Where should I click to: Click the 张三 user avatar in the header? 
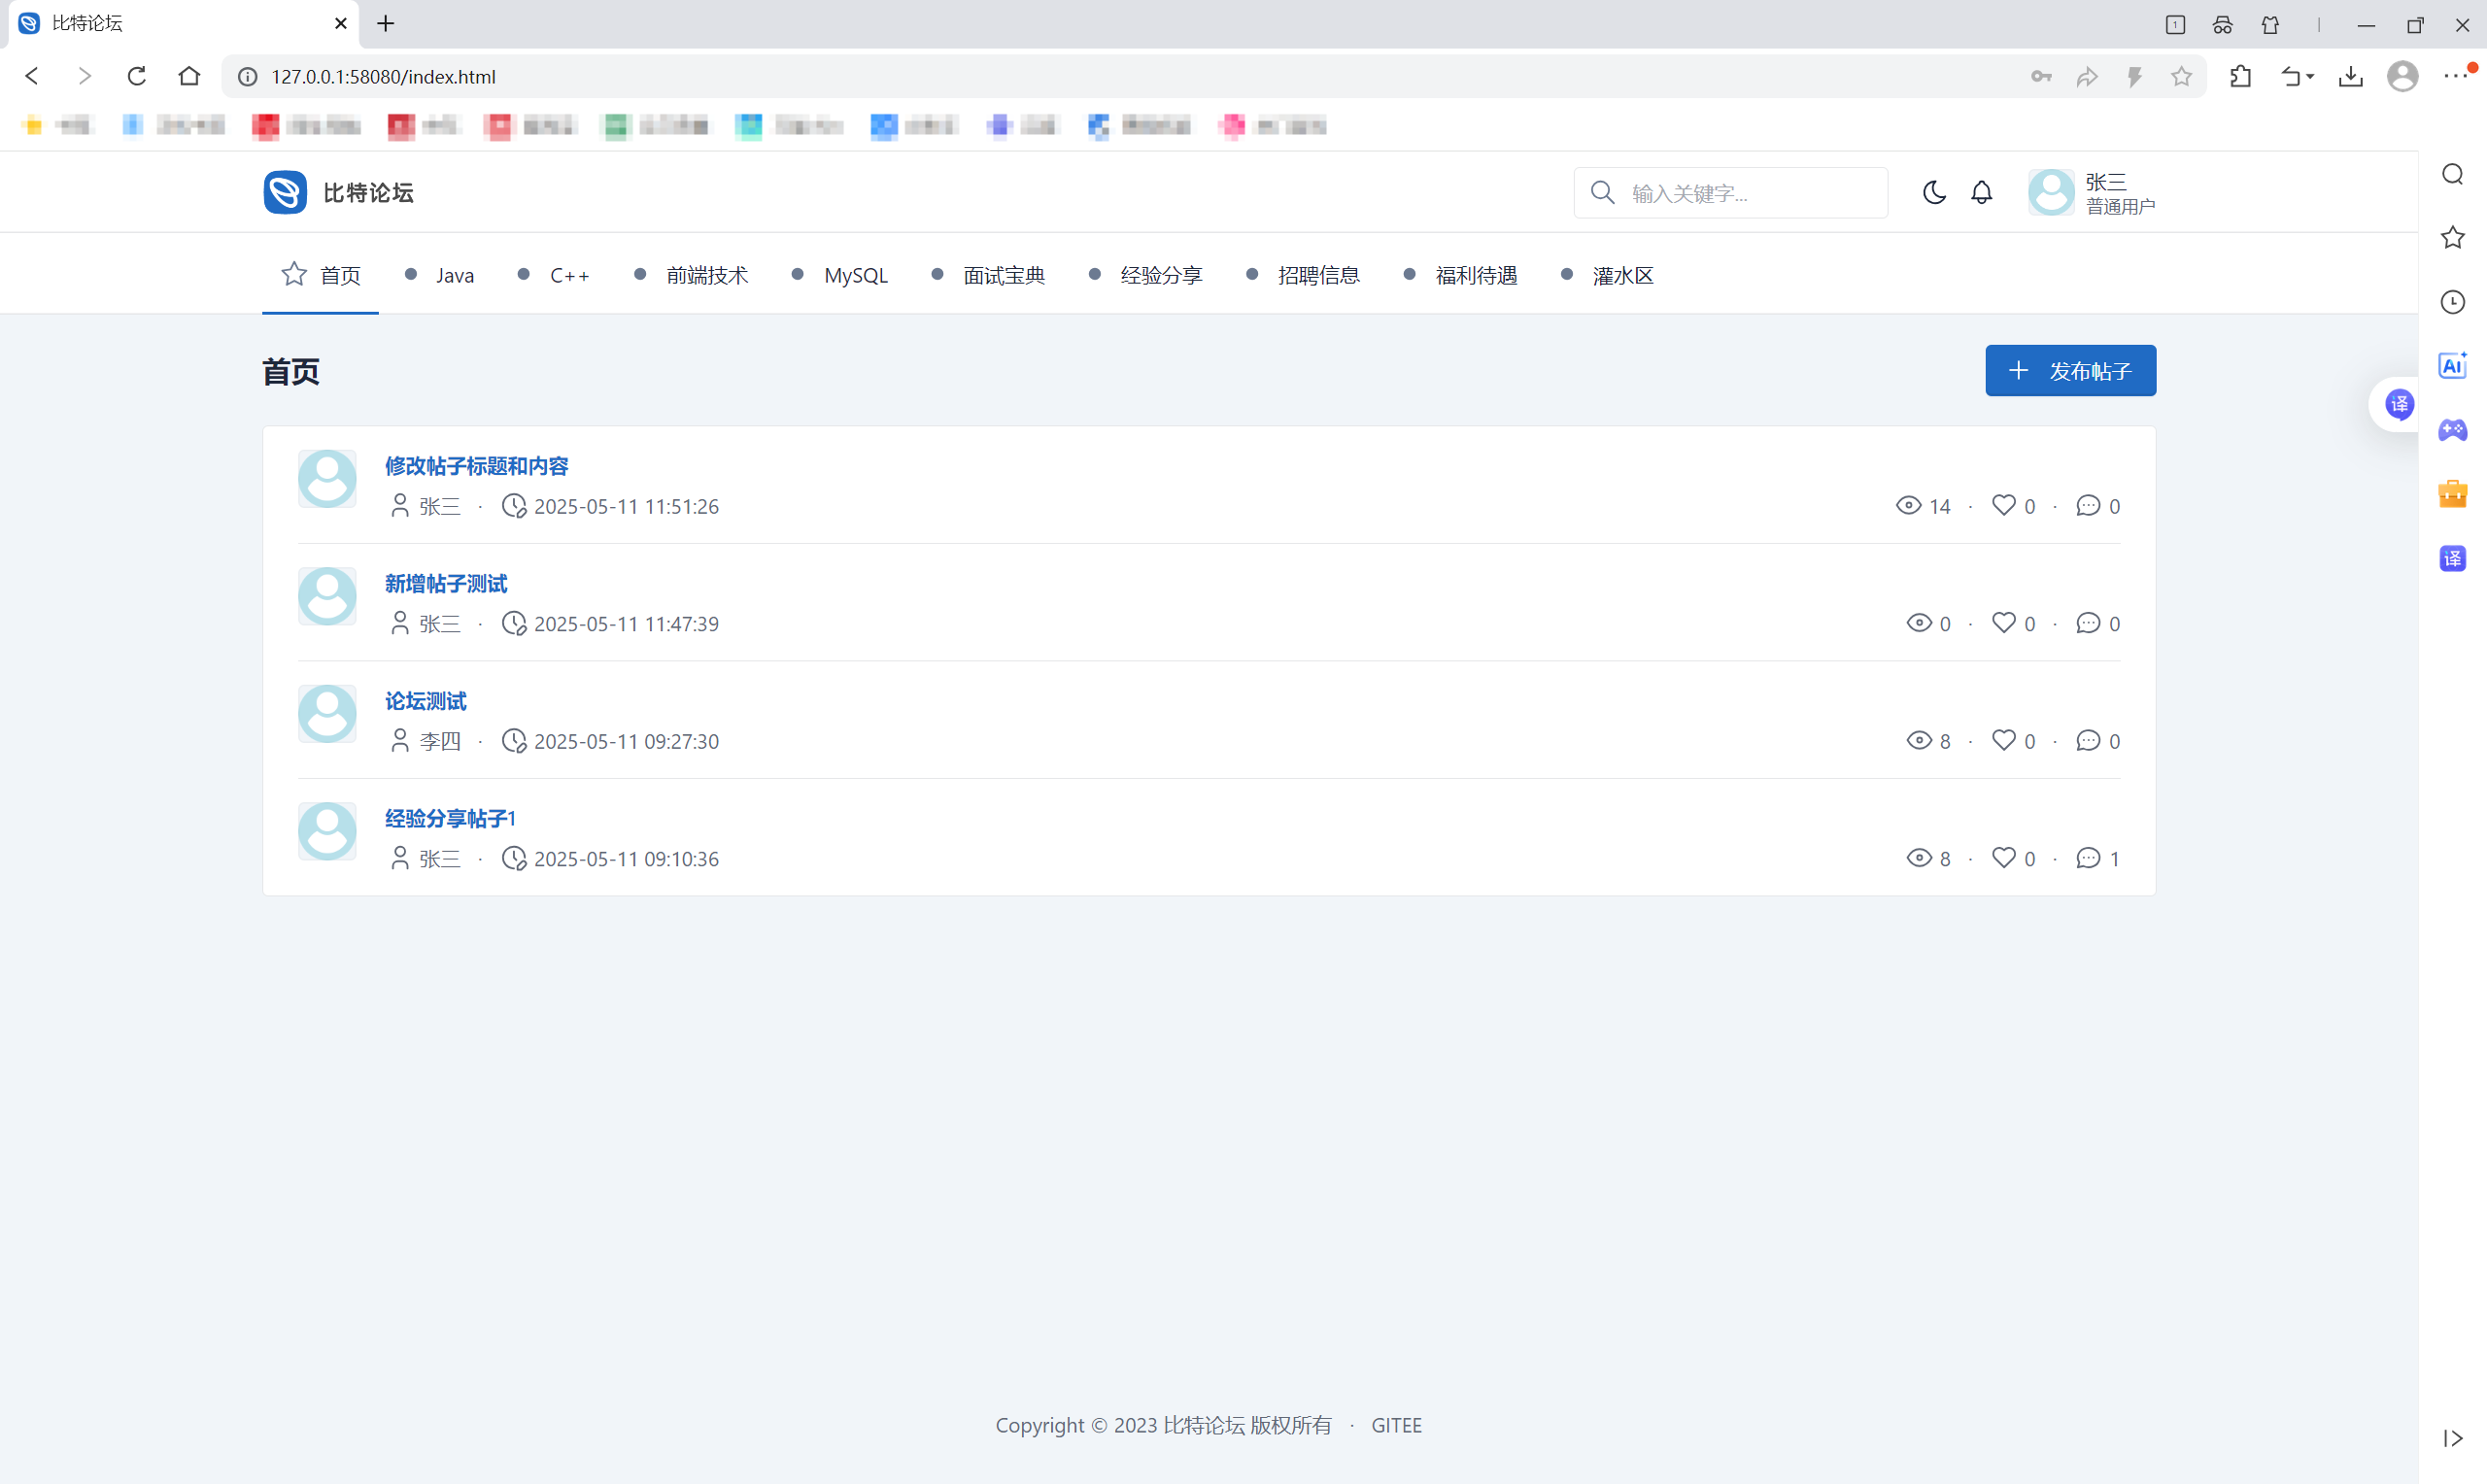tap(2051, 192)
